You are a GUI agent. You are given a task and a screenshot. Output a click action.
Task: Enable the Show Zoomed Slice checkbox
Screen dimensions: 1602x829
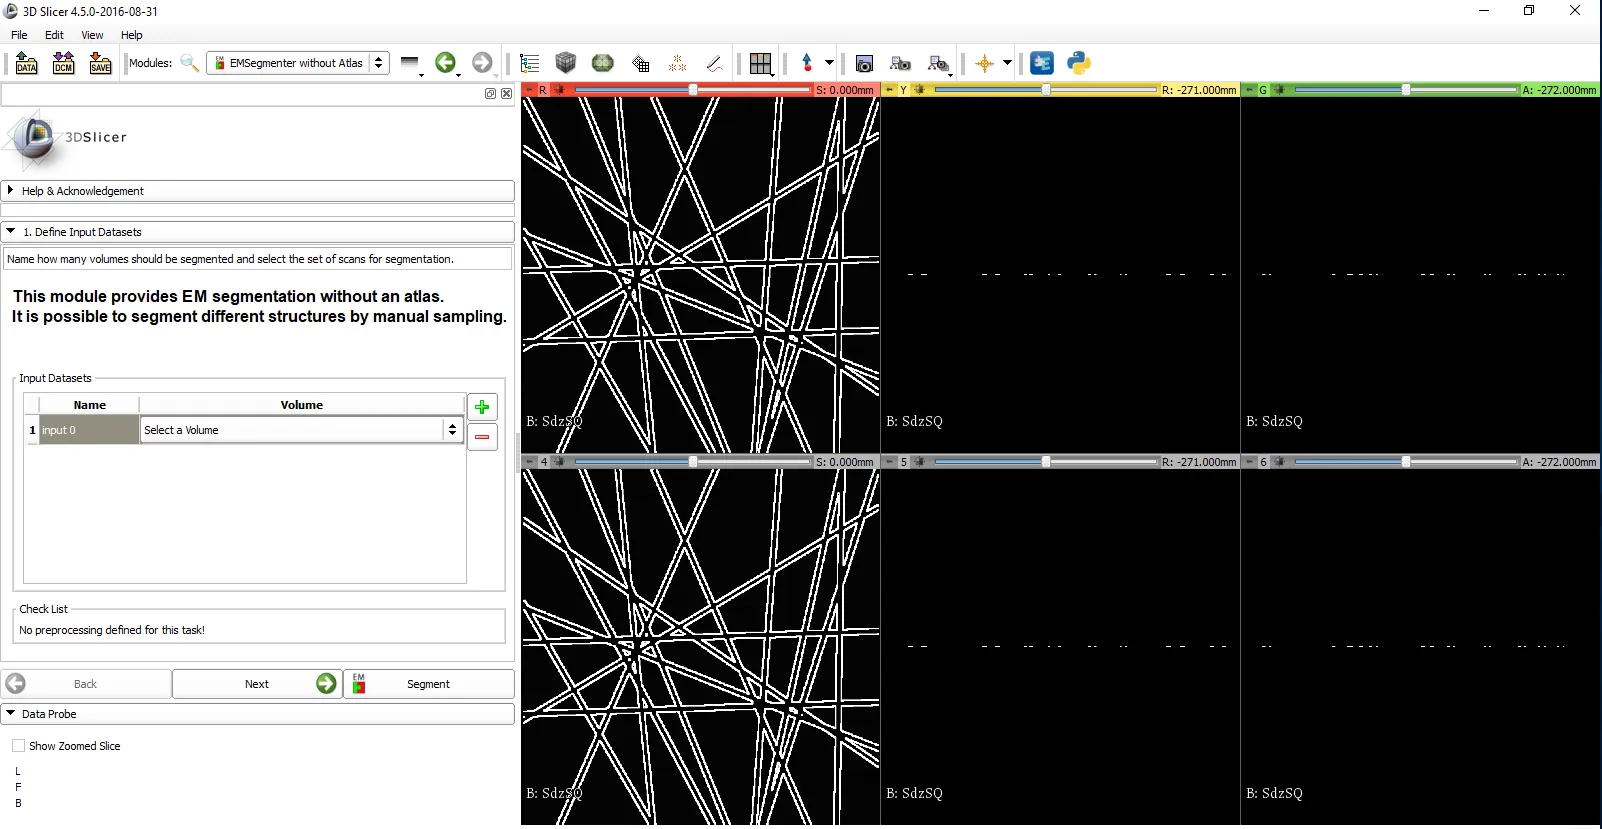click(18, 746)
